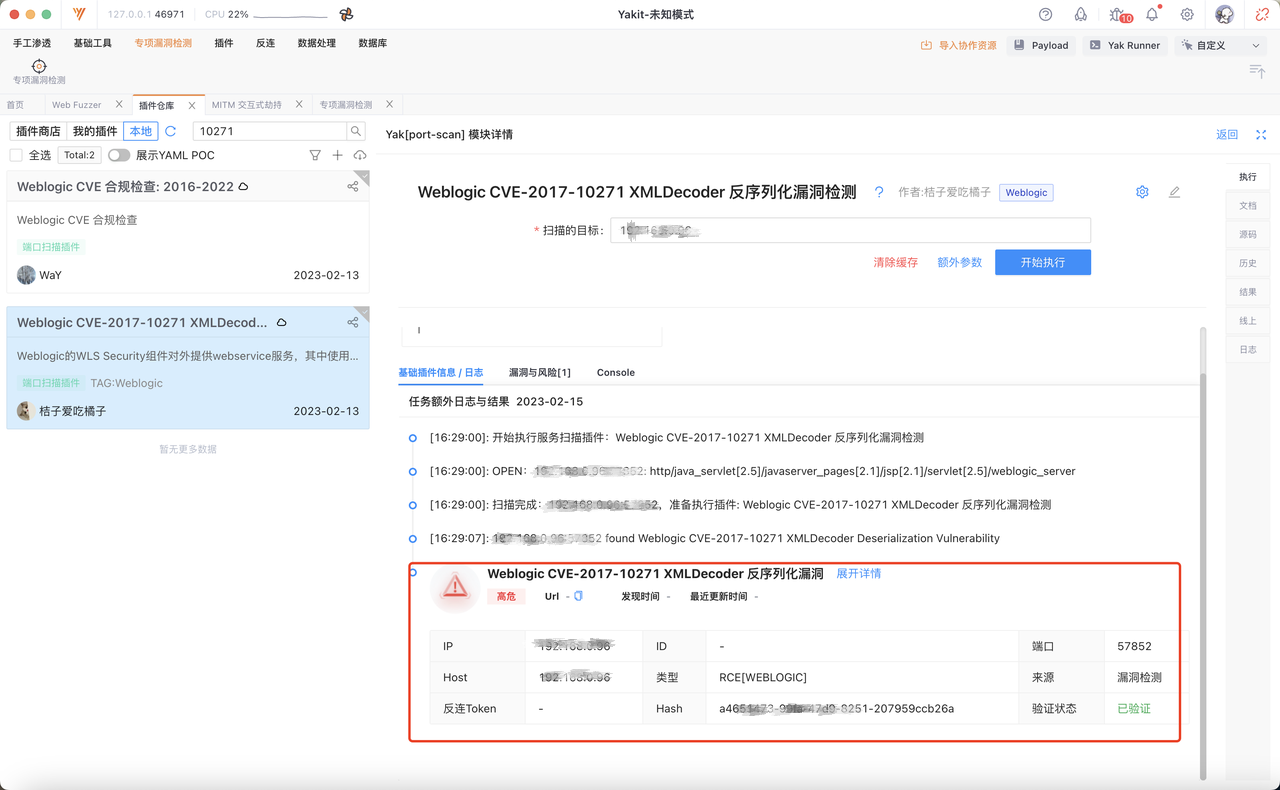Click the 开始执行 button
The image size is (1280, 790).
1043,262
